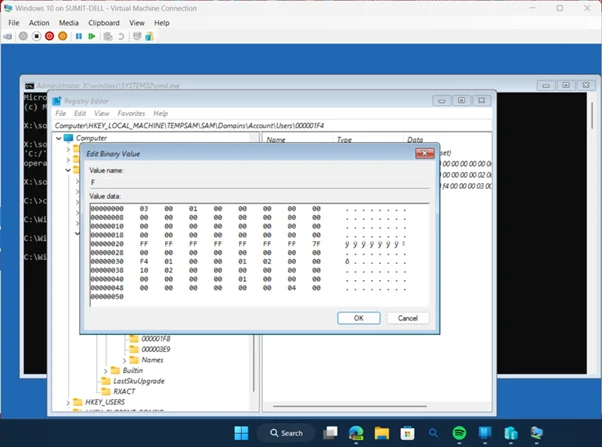Image resolution: width=602 pixels, height=447 pixels.
Task: Click the blue magnifier taskbar icon
Action: click(x=433, y=433)
